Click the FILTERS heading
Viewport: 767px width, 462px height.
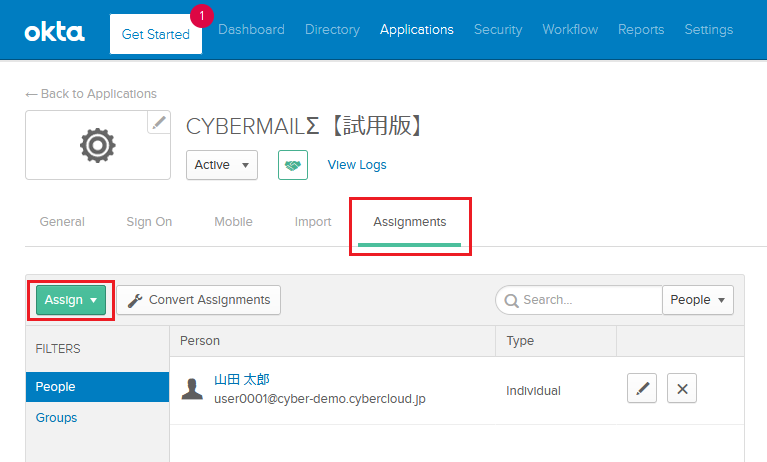click(58, 349)
